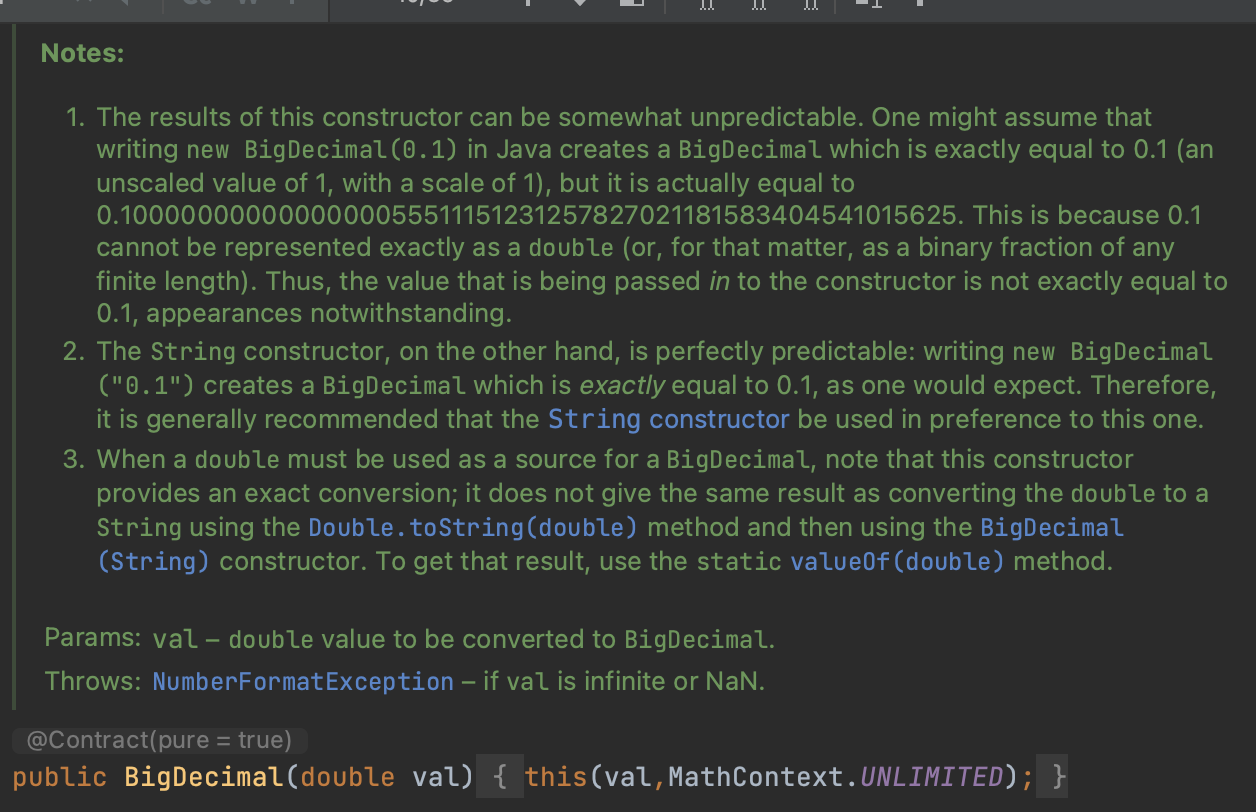Follow the Double.toString(double) link
This screenshot has height=812, width=1256.
coord(473,526)
